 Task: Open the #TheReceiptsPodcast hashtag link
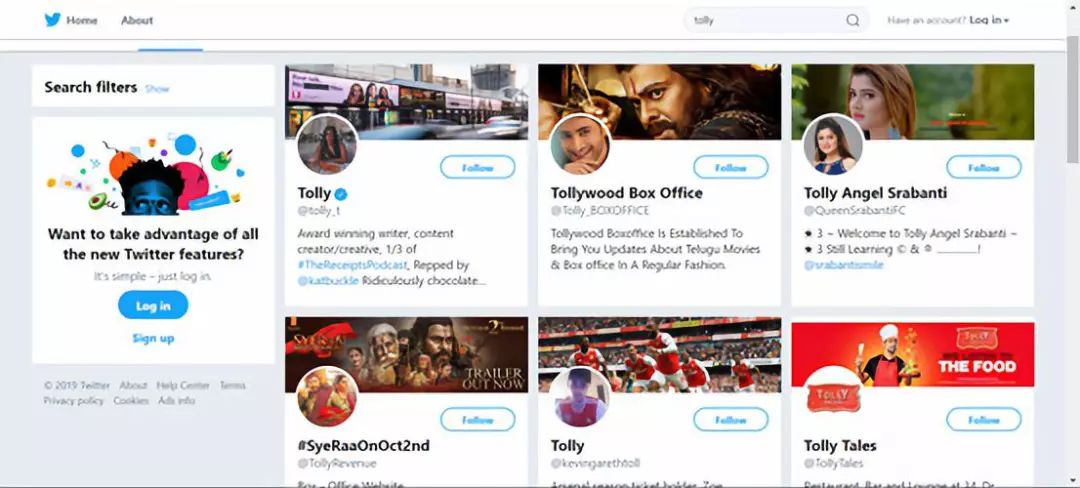point(352,265)
